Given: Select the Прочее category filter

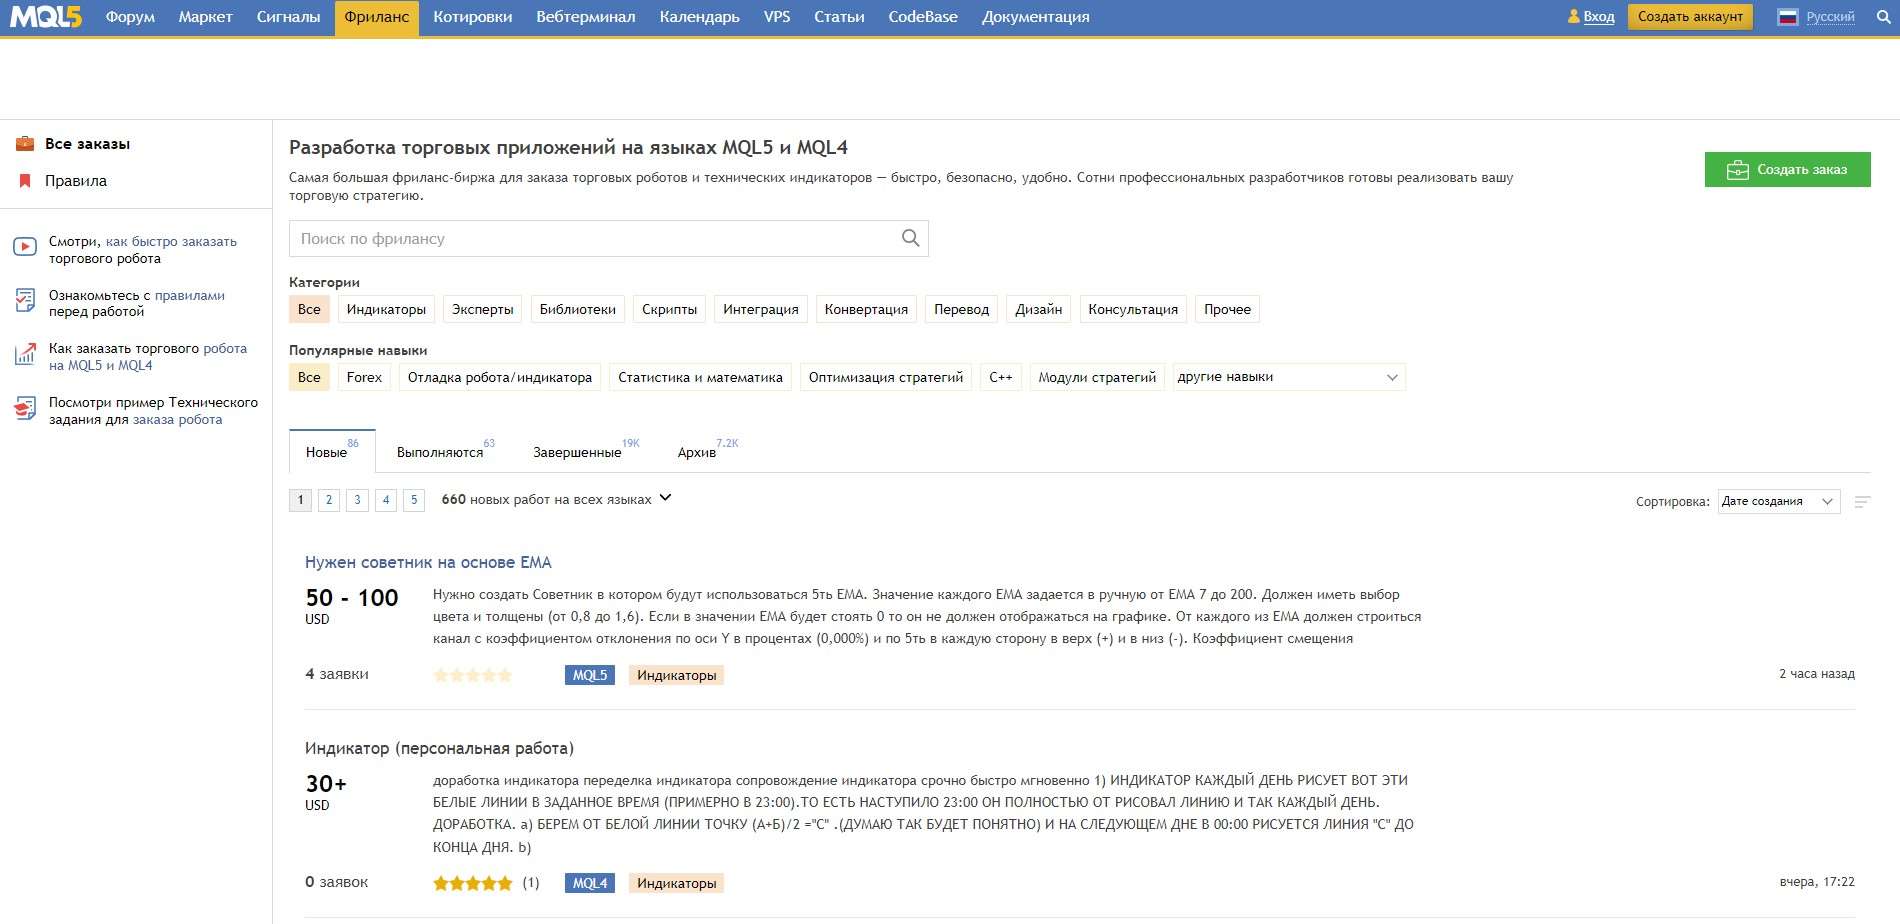Looking at the screenshot, I should click(x=1227, y=309).
